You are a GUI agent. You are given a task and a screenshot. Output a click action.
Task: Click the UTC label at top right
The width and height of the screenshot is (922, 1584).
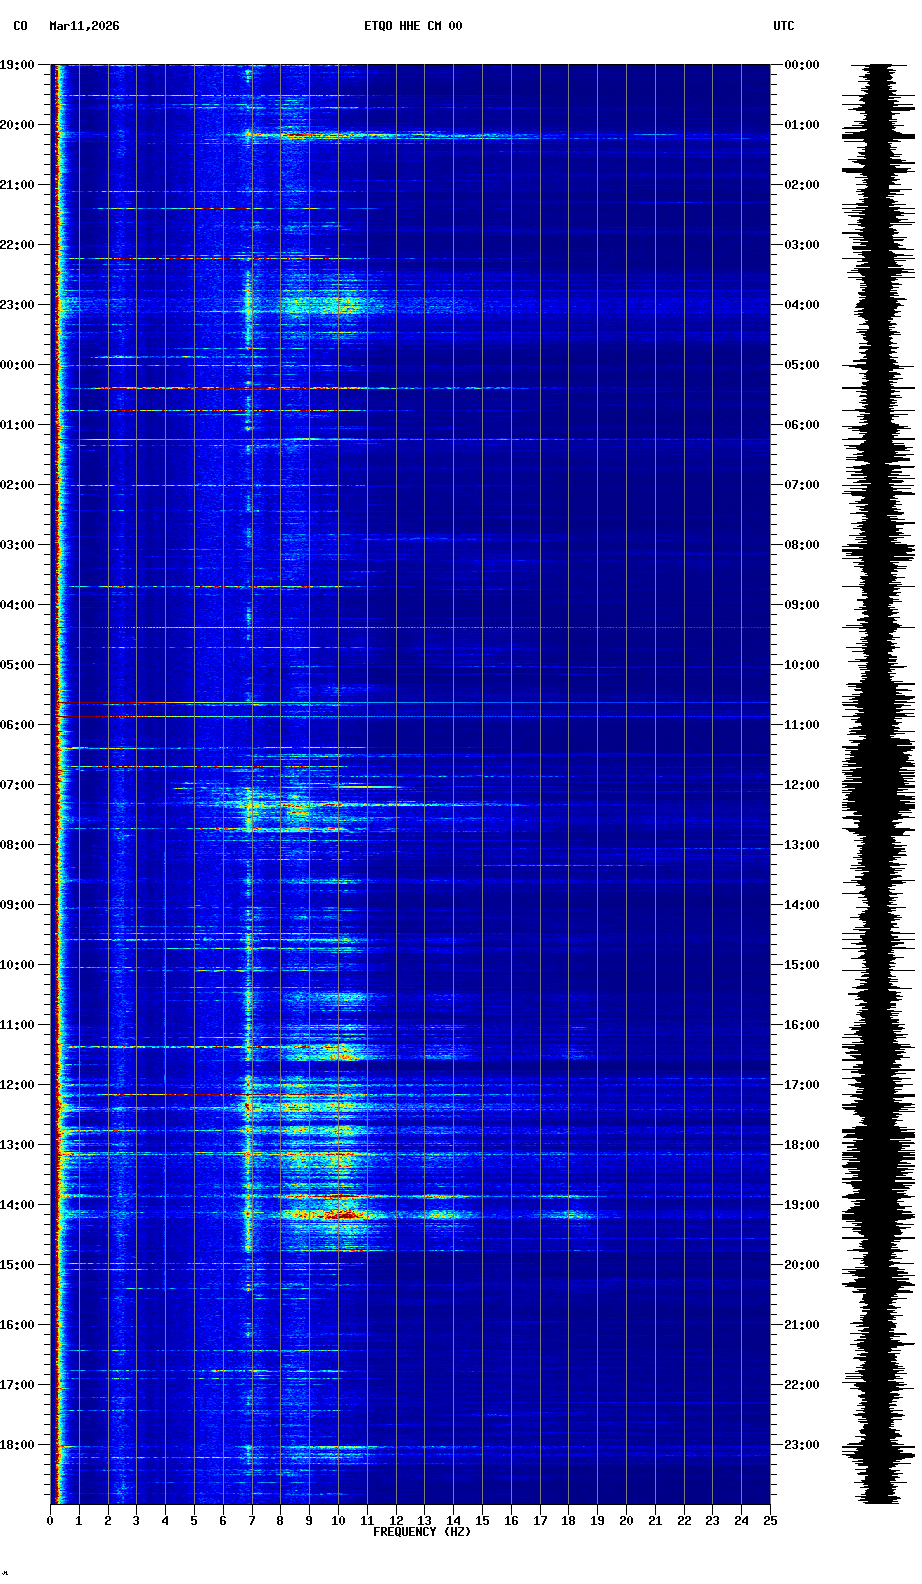pyautogui.click(x=783, y=26)
